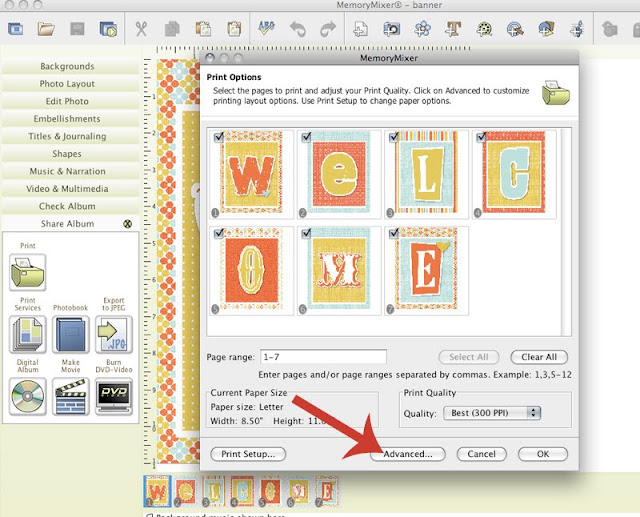
Task: Click Export to JPEG icon
Action: tap(114, 335)
